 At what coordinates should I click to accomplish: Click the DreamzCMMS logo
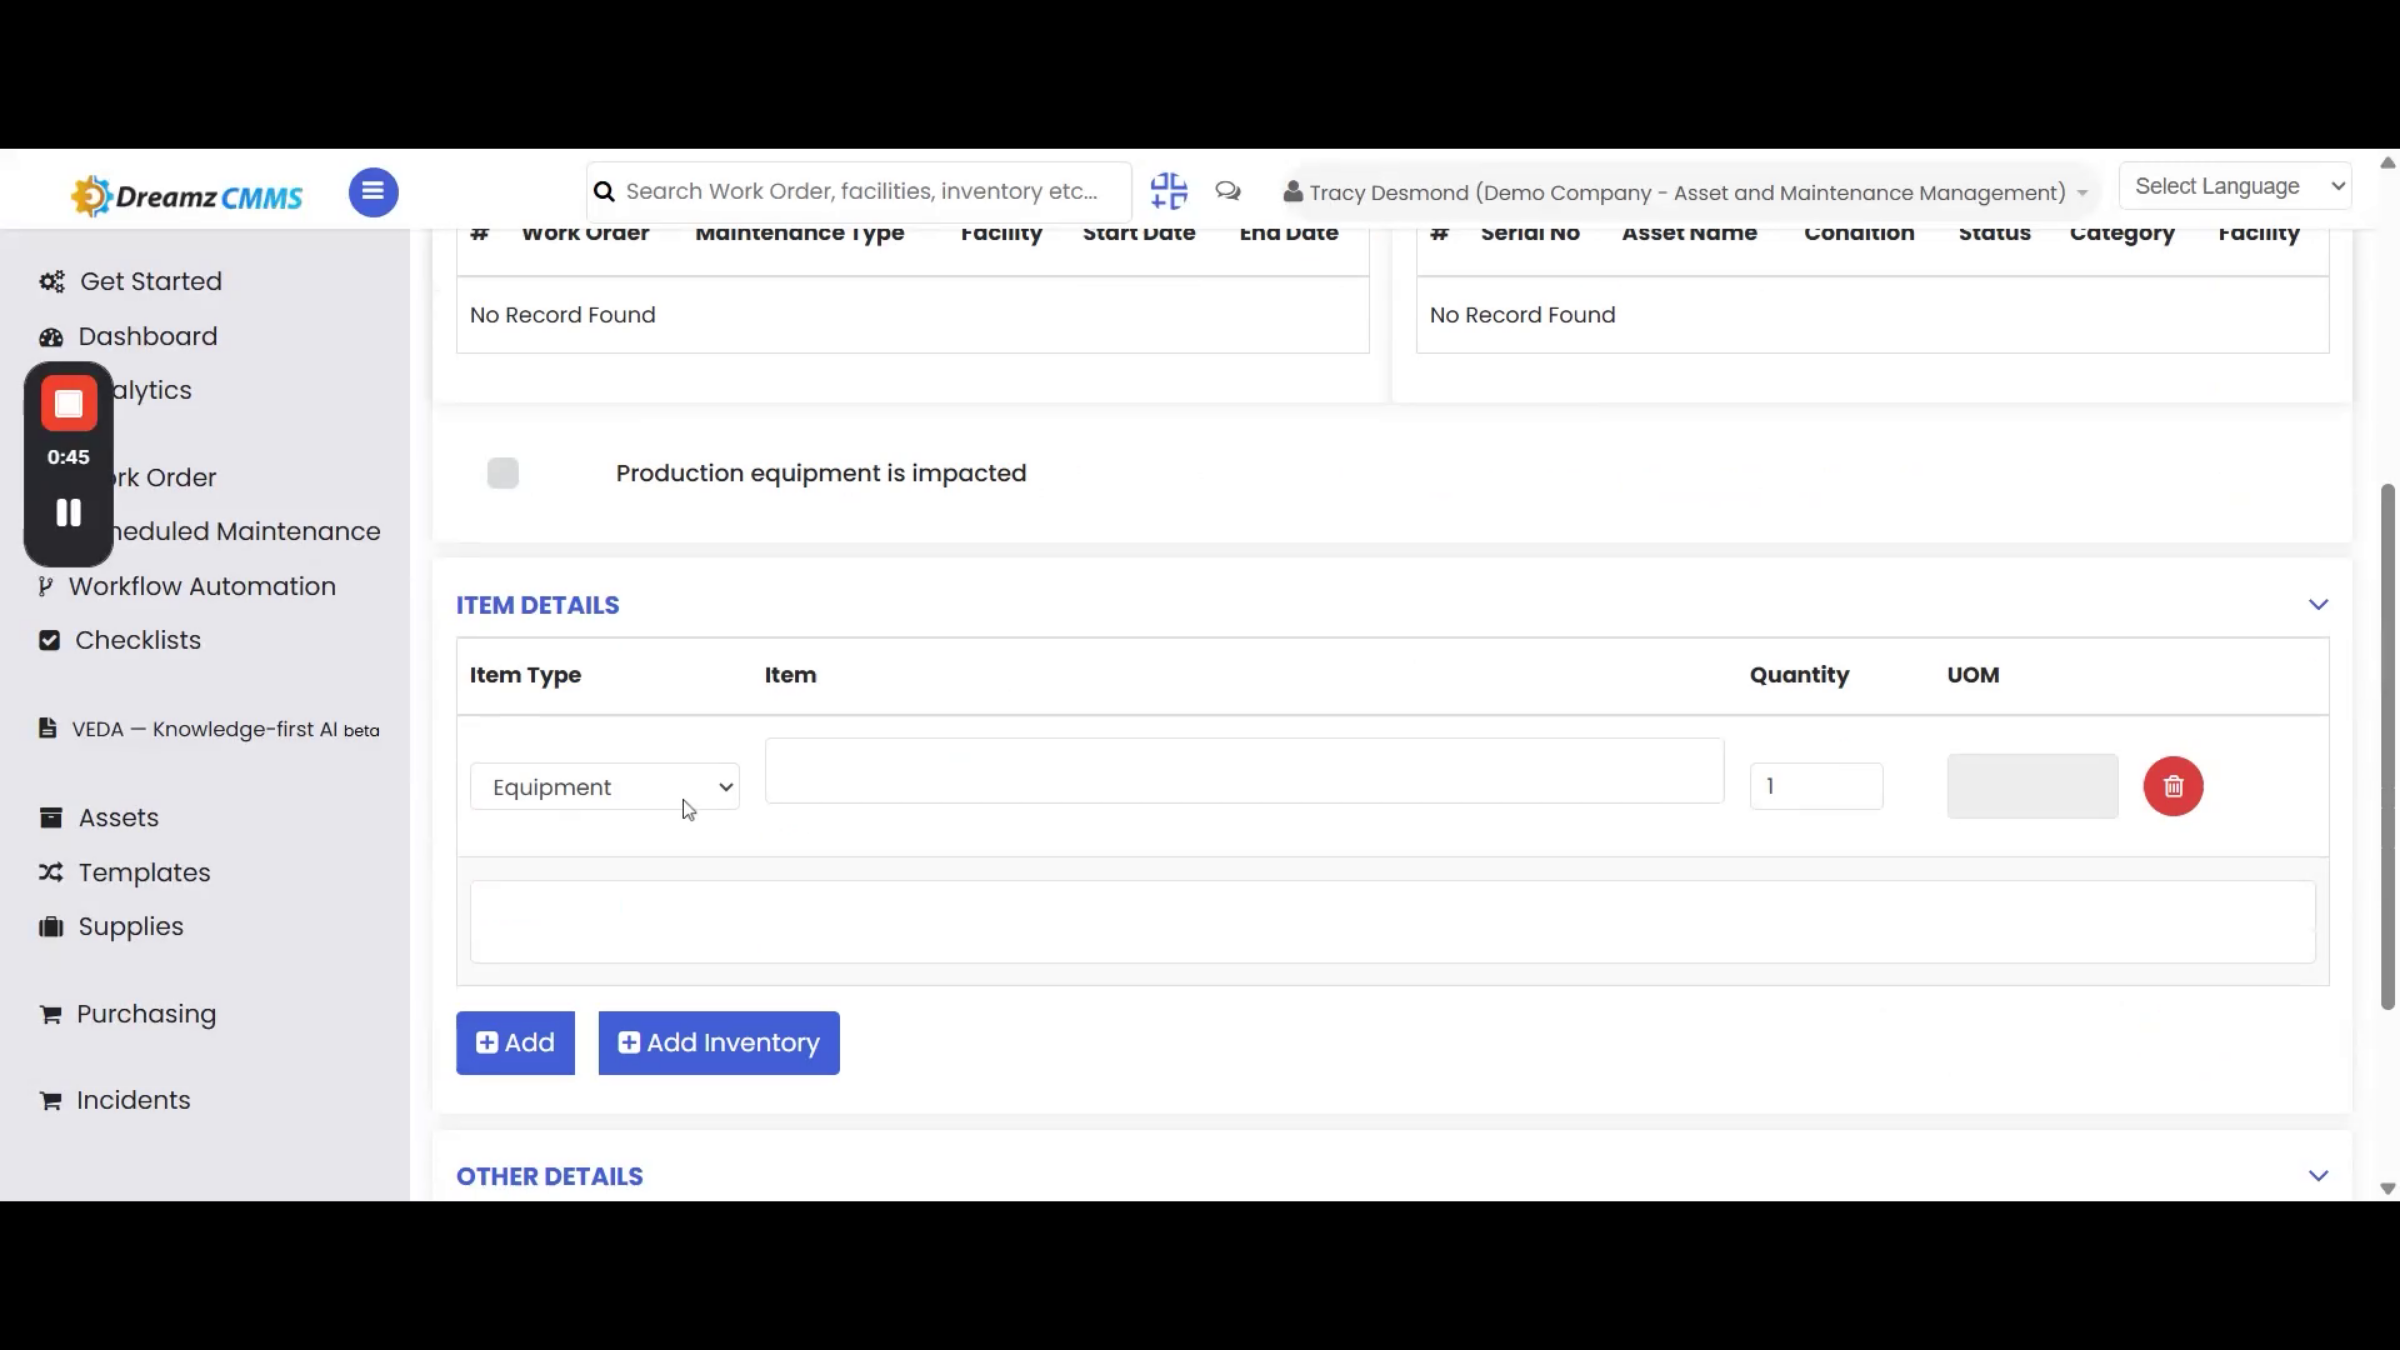click(187, 195)
